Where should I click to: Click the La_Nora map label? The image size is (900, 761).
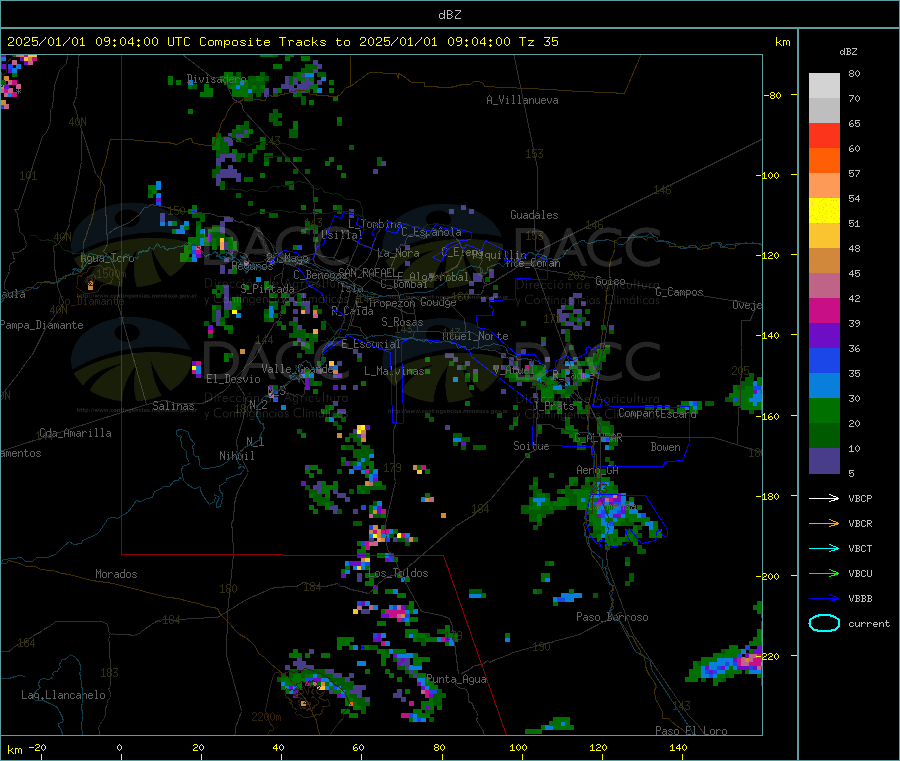coord(398,253)
